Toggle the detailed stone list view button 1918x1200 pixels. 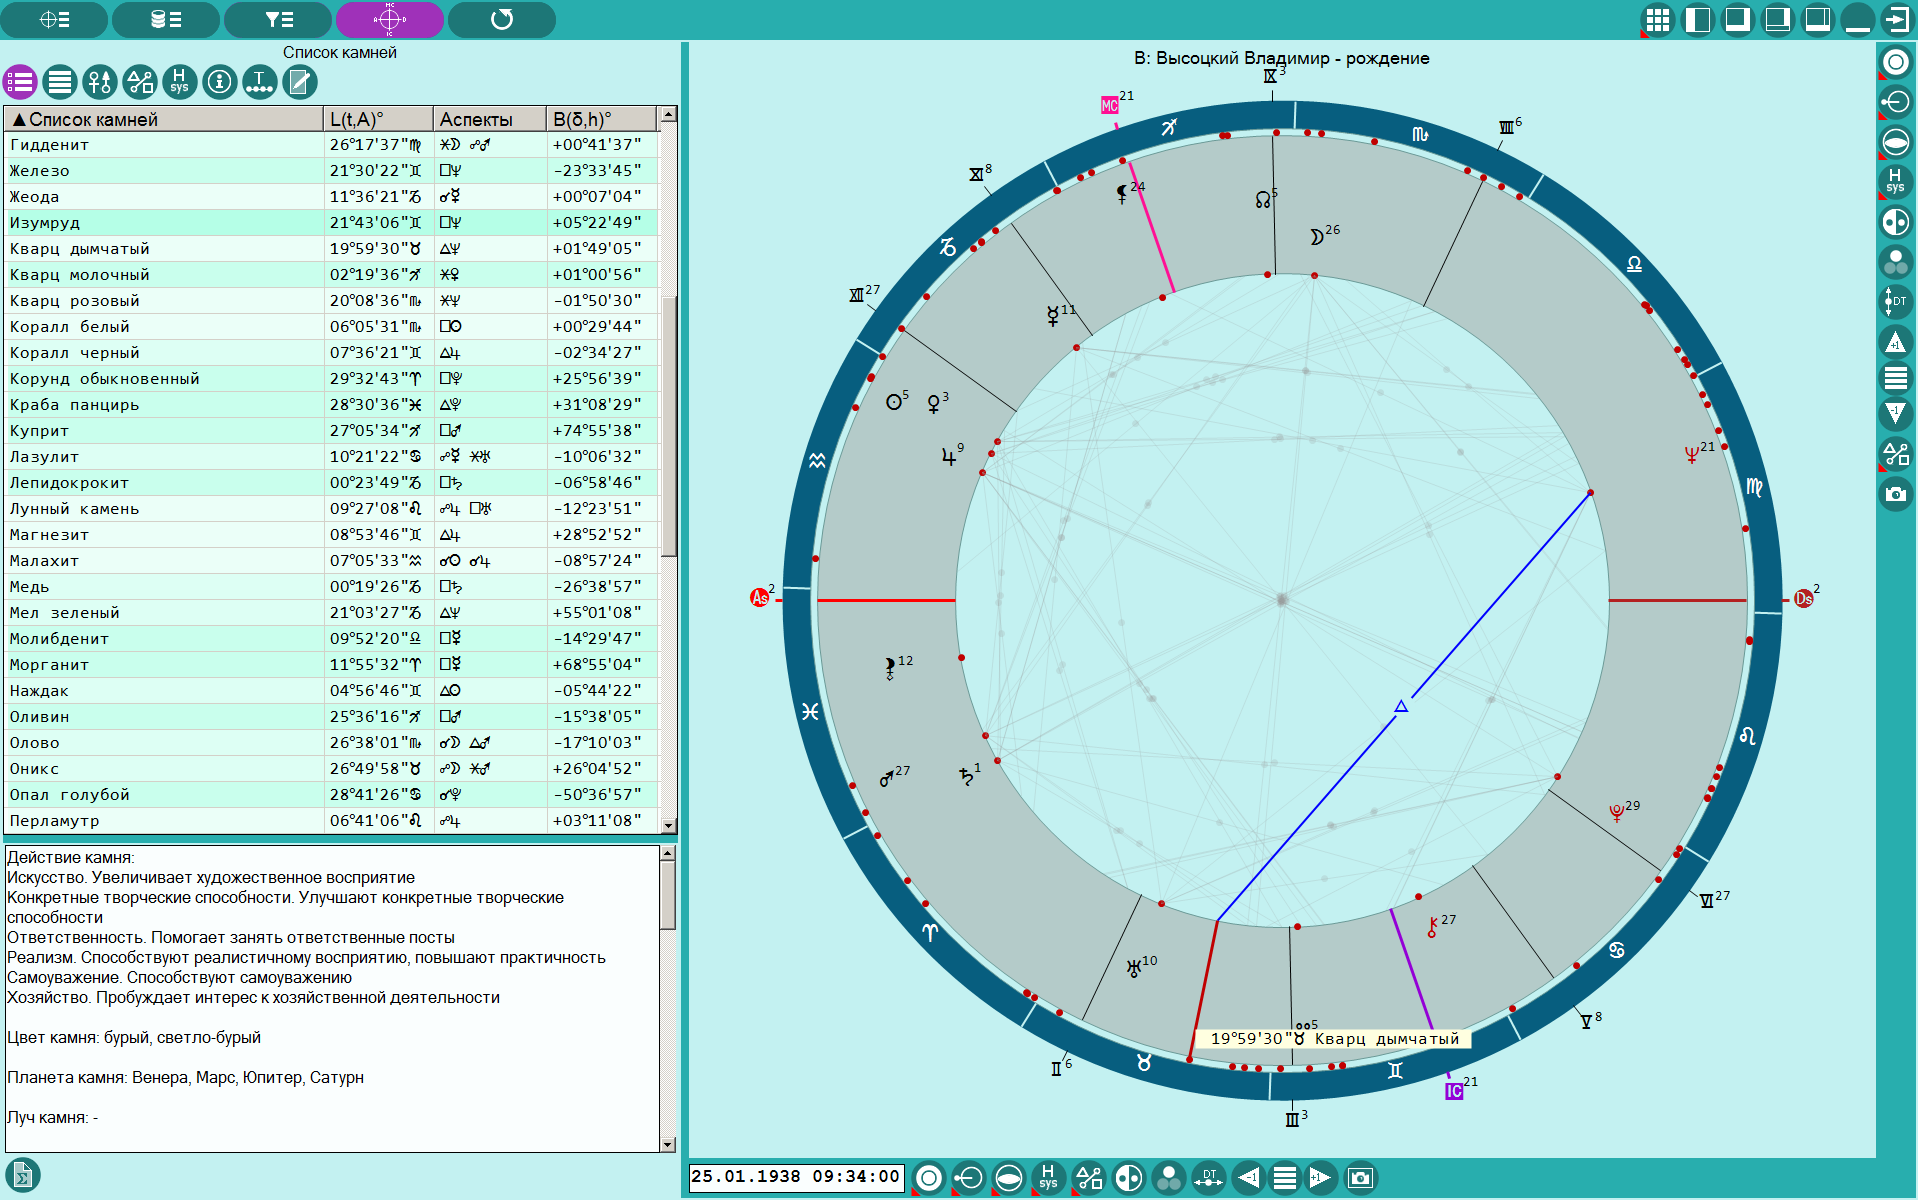[x=20, y=82]
